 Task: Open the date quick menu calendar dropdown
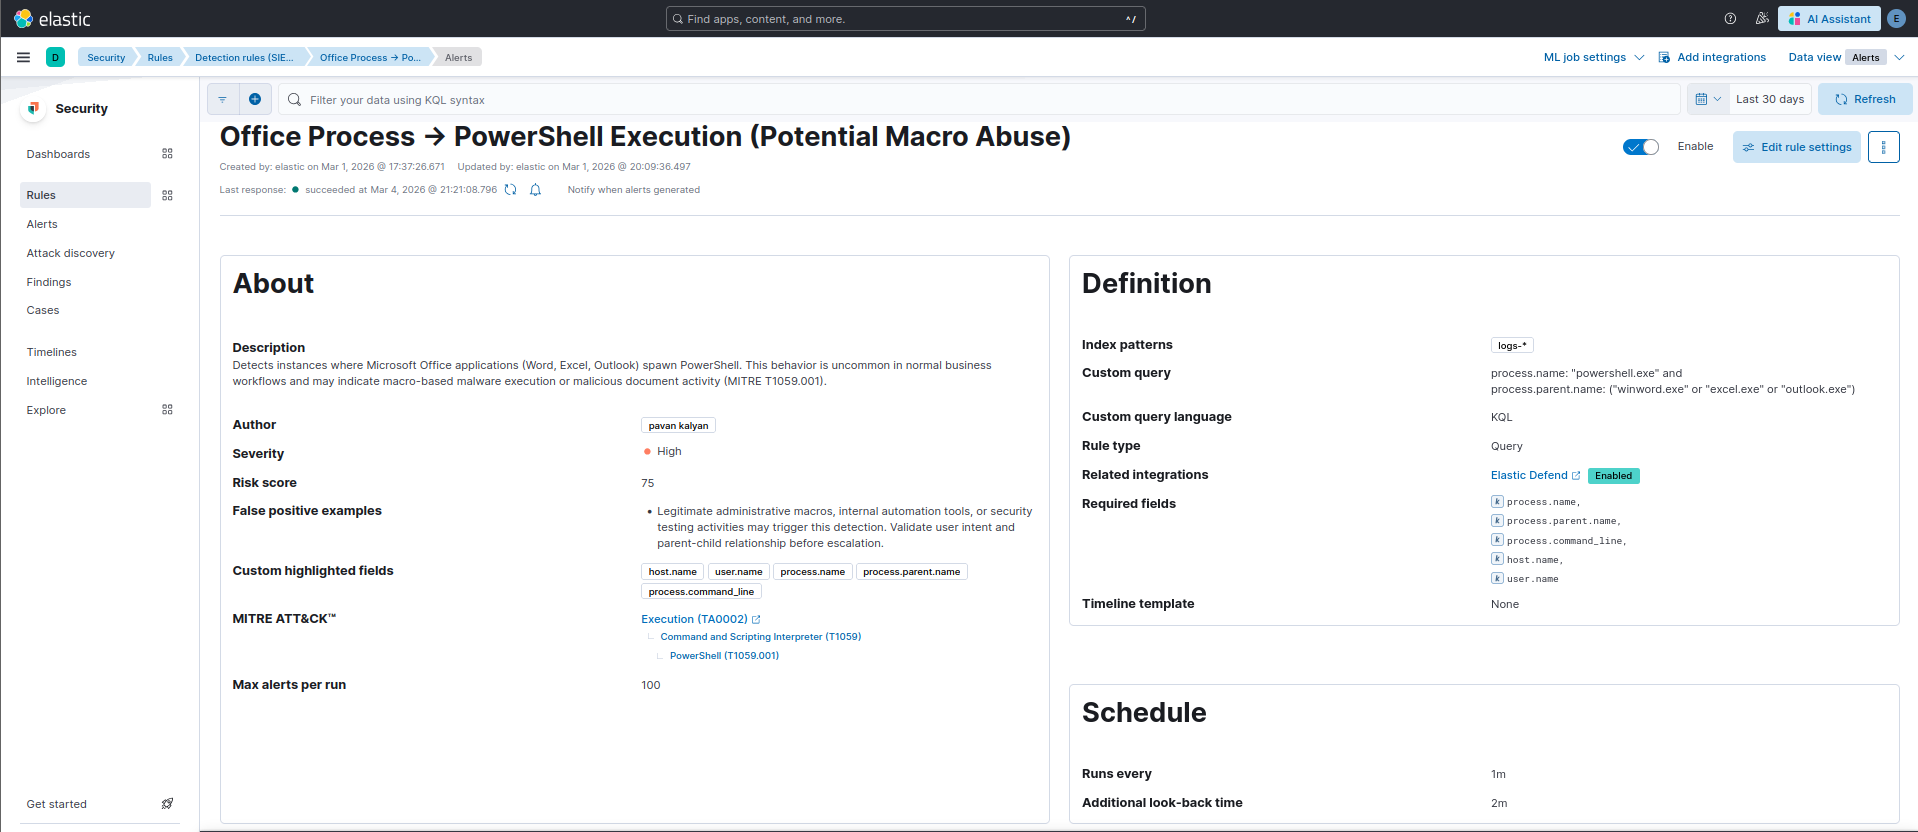point(1708,99)
